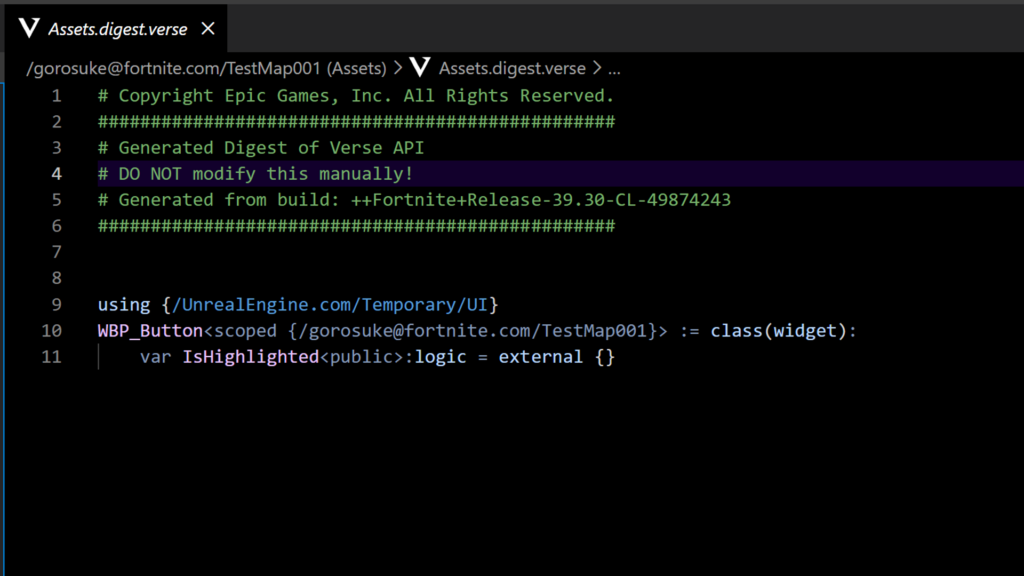Click the Generated from build comment
This screenshot has height=576, width=1024.
coord(414,200)
